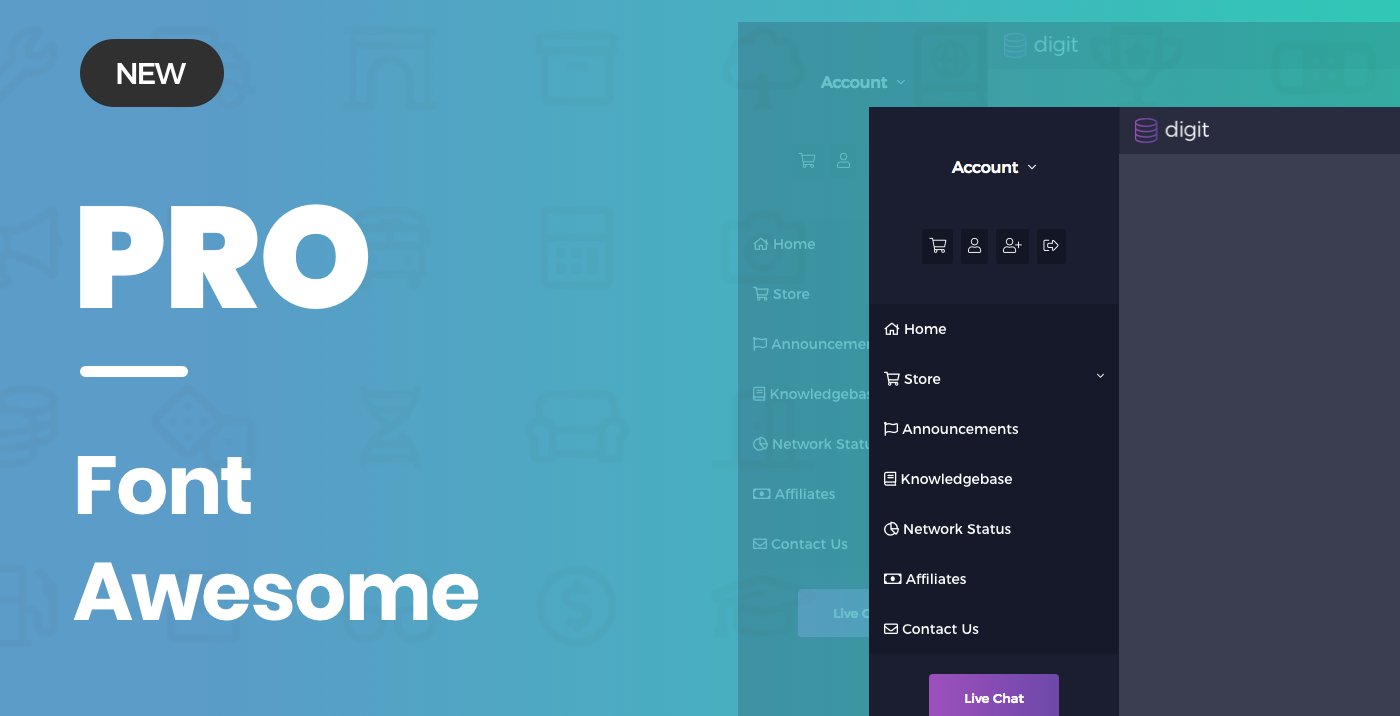
Task: Open the Account dropdown in faded teal sidebar
Action: (863, 82)
